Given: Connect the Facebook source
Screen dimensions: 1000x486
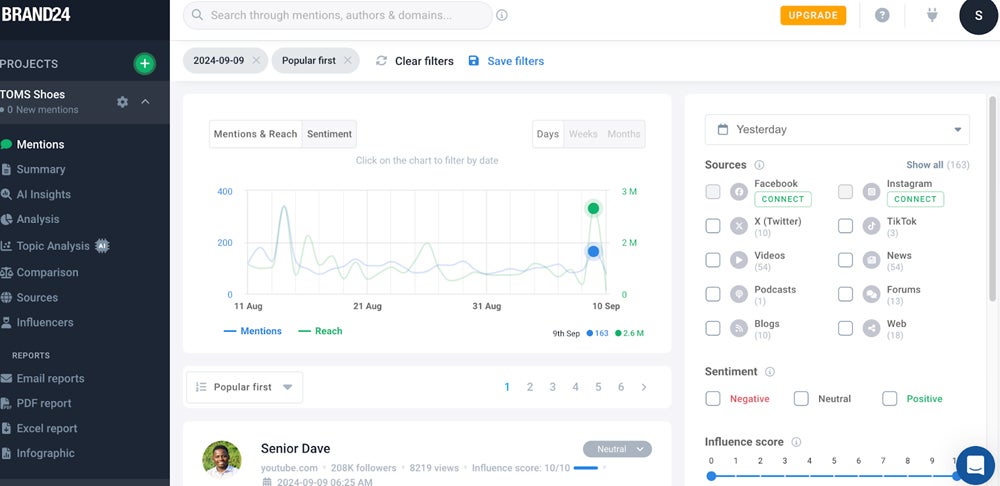Looking at the screenshot, I should click(783, 199).
